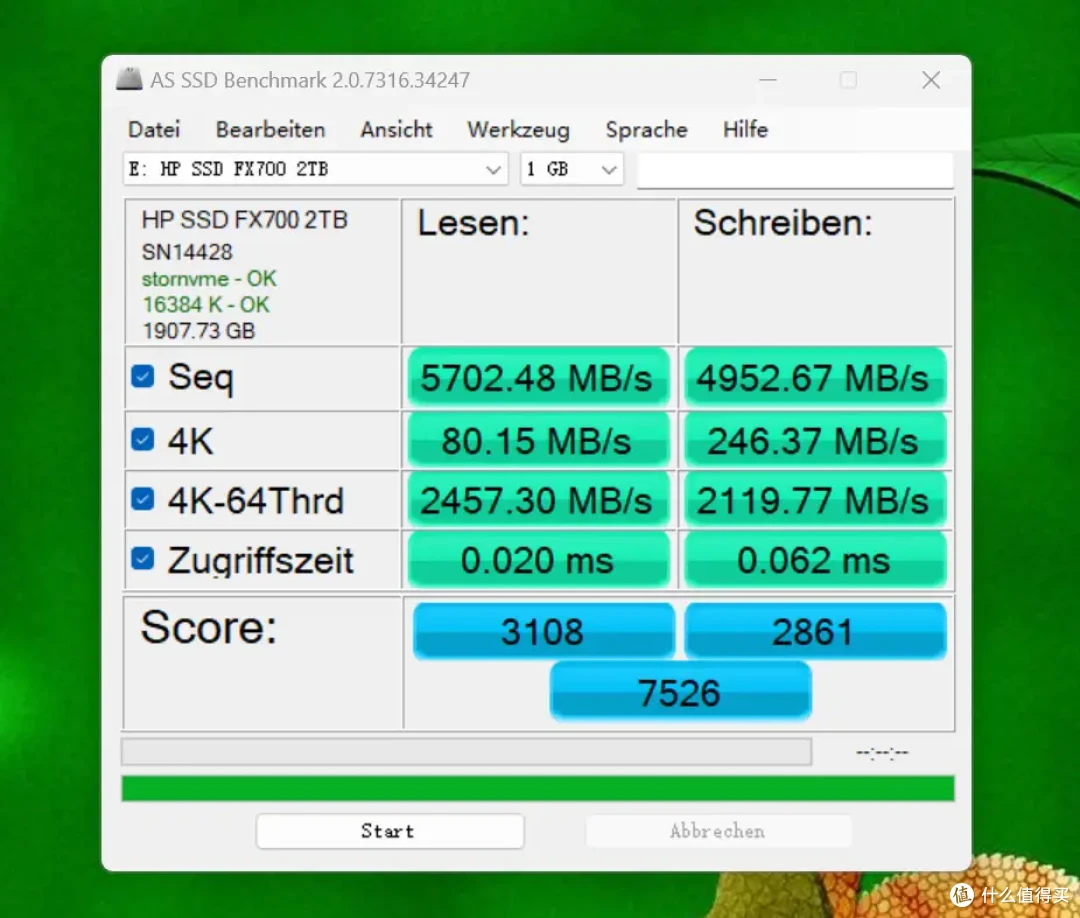Click the AS SSD Benchmark drive icon in title bar

point(129,79)
